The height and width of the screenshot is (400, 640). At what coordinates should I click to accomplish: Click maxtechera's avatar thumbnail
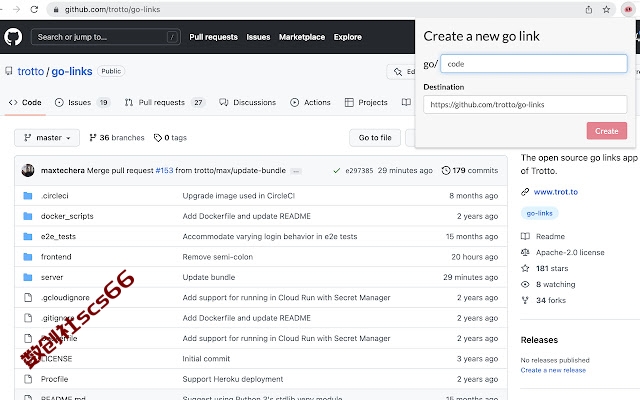28,170
